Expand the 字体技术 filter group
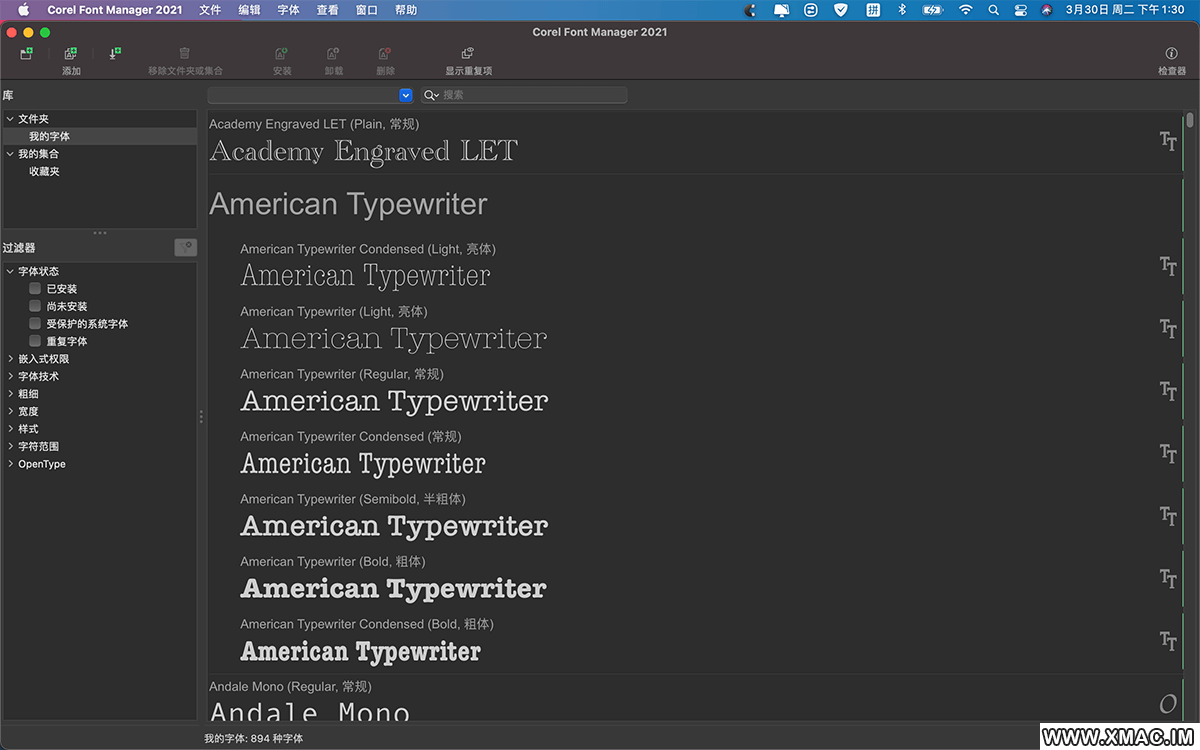The width and height of the screenshot is (1200, 750). (10, 376)
